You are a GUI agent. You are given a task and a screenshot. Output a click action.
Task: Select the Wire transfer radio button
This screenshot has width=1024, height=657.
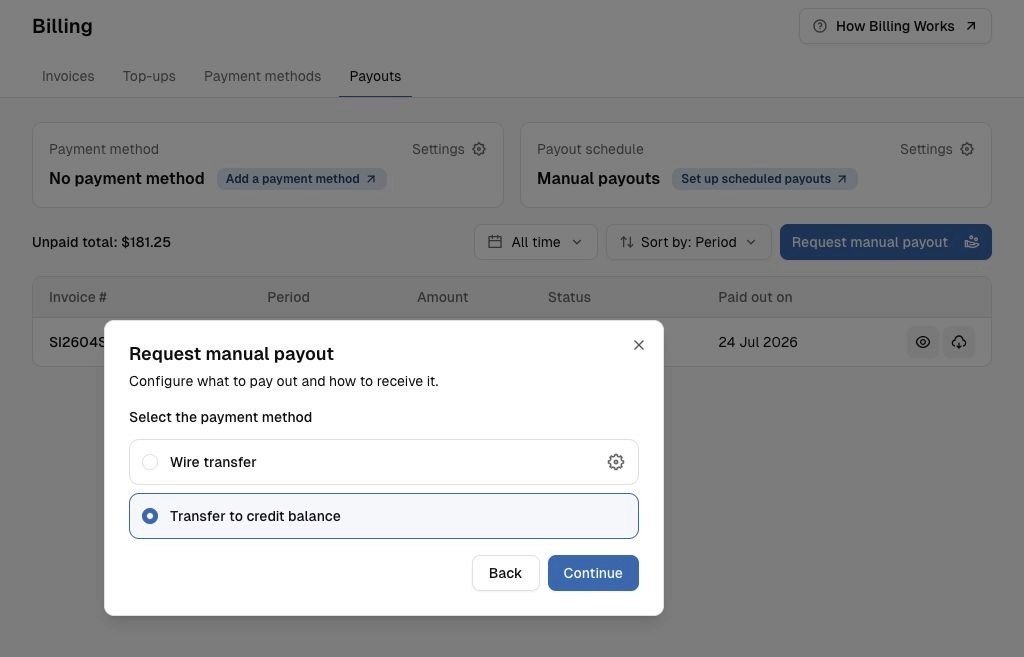pos(150,462)
